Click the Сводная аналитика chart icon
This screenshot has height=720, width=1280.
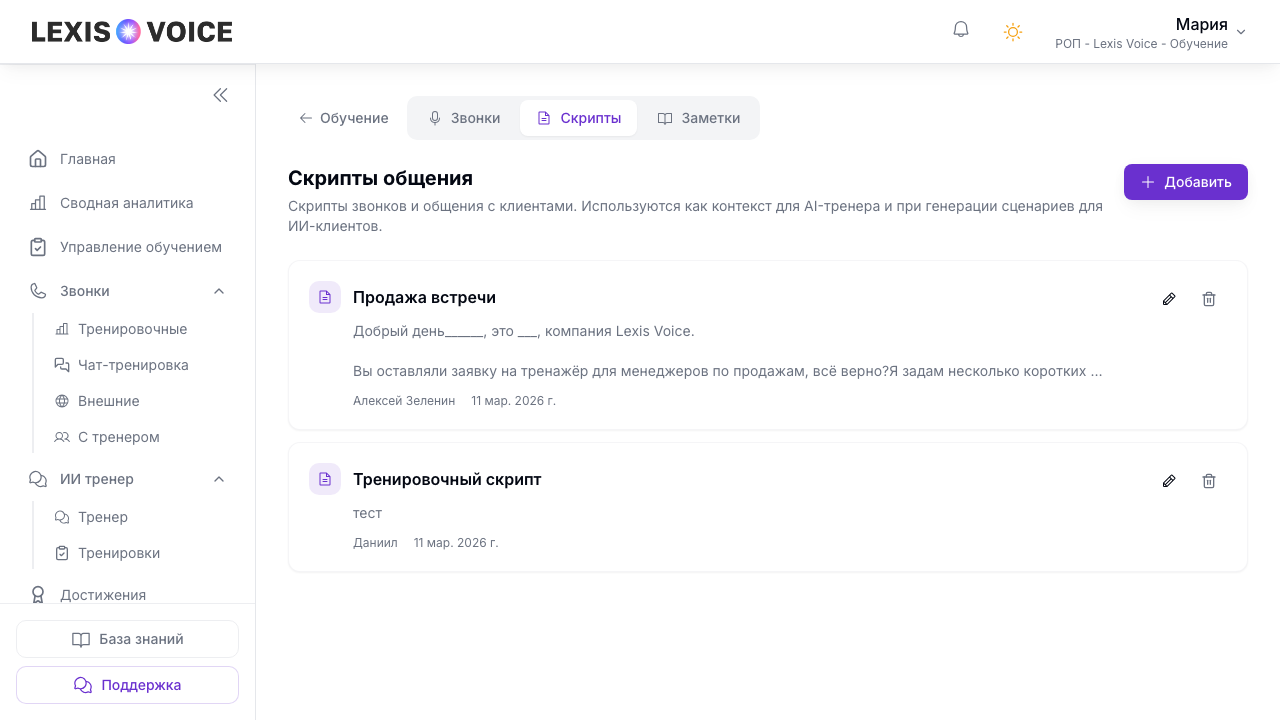[38, 203]
